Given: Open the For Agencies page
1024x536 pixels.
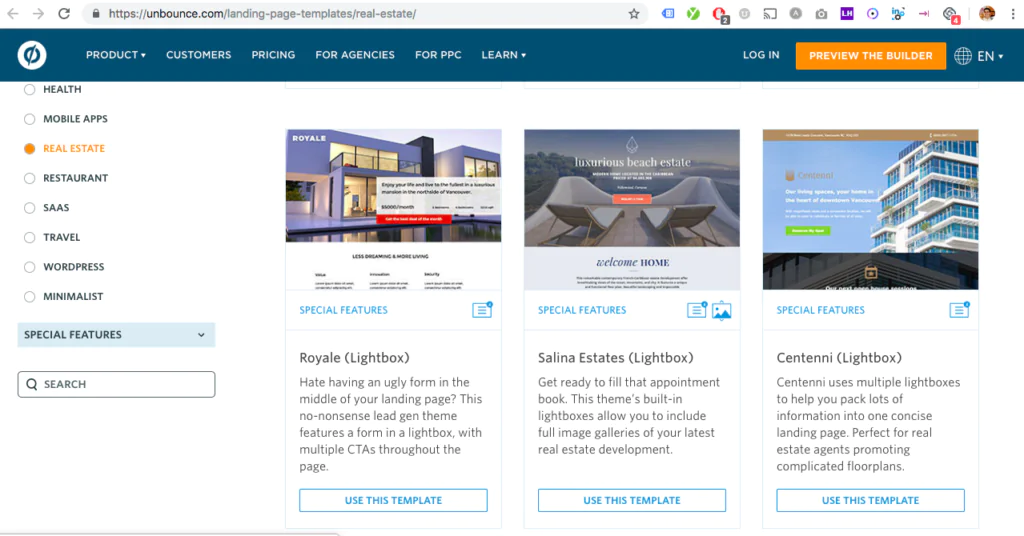Looking at the screenshot, I should click(355, 55).
